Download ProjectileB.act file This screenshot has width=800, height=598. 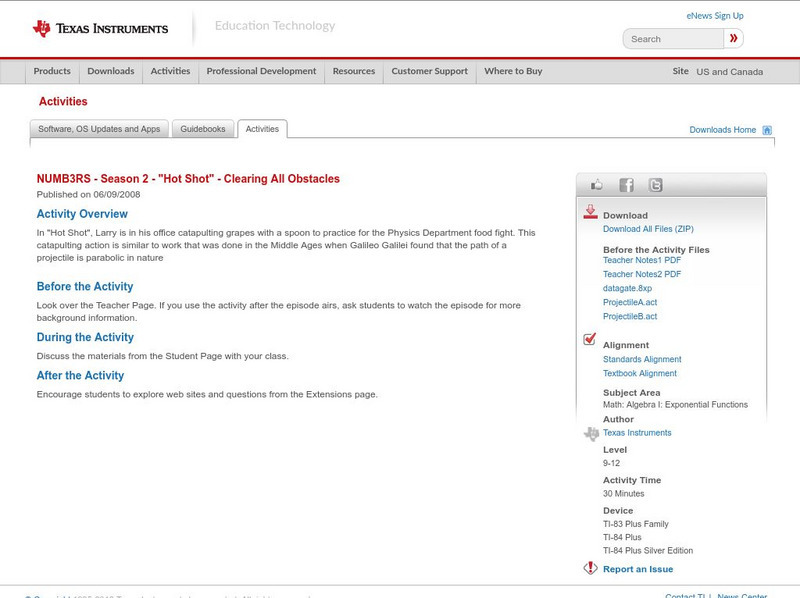[x=630, y=316]
